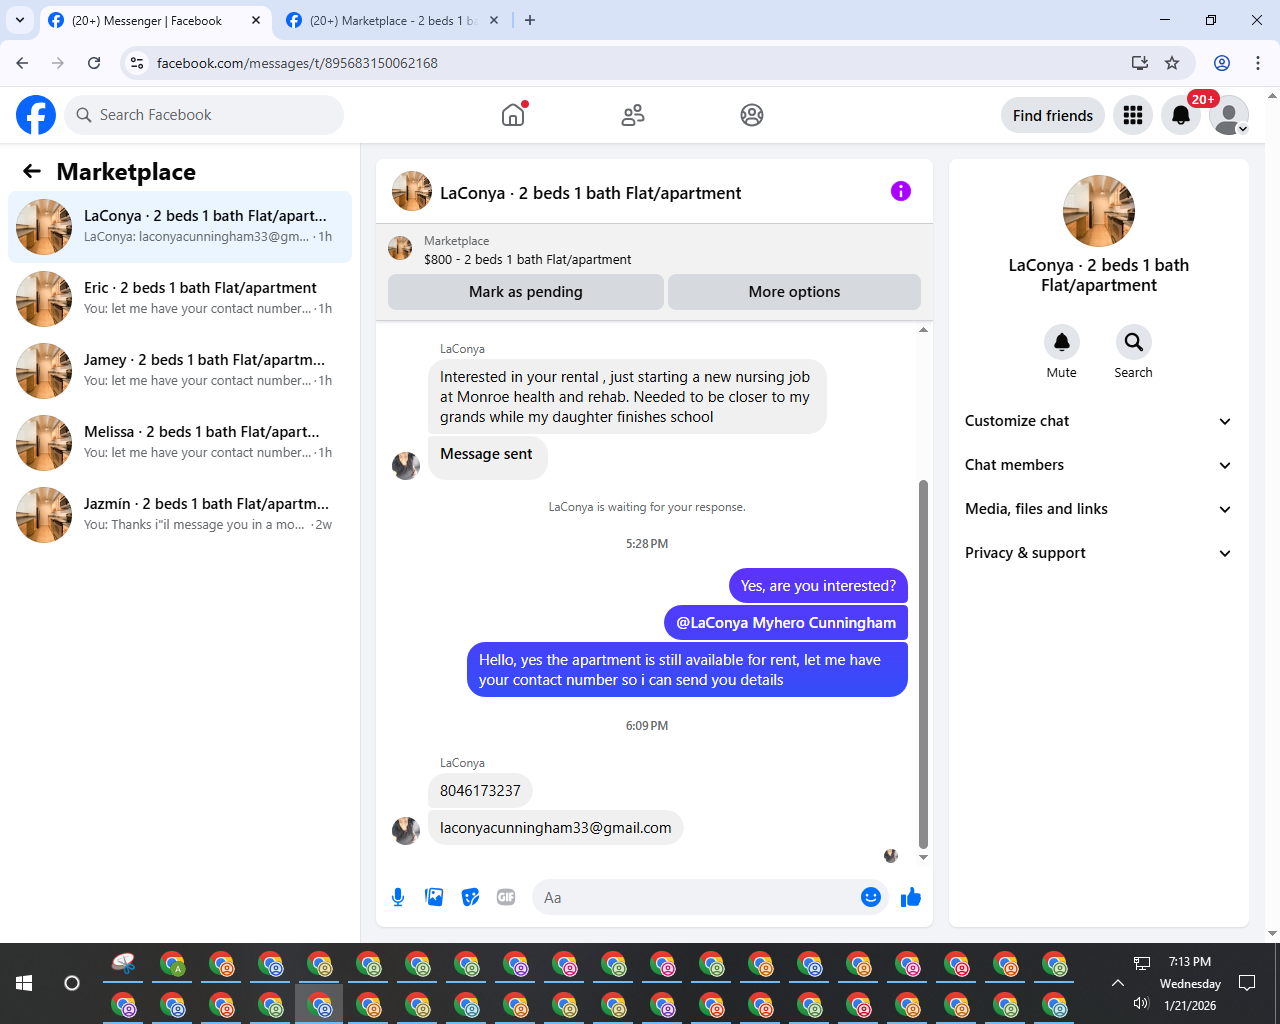This screenshot has width=1280, height=1024.
Task: Open the Friends icon in top navigation
Action: 633,115
